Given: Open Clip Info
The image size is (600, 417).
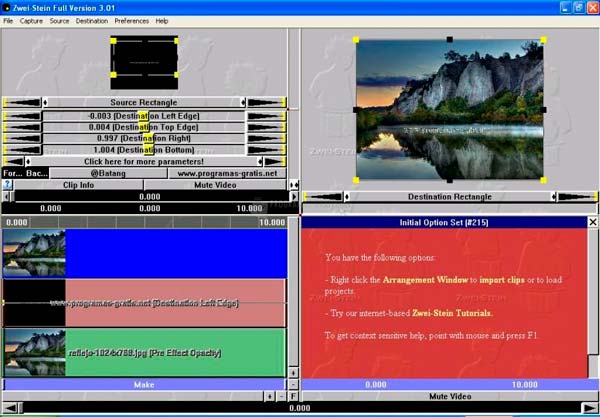Looking at the screenshot, I should pos(78,185).
